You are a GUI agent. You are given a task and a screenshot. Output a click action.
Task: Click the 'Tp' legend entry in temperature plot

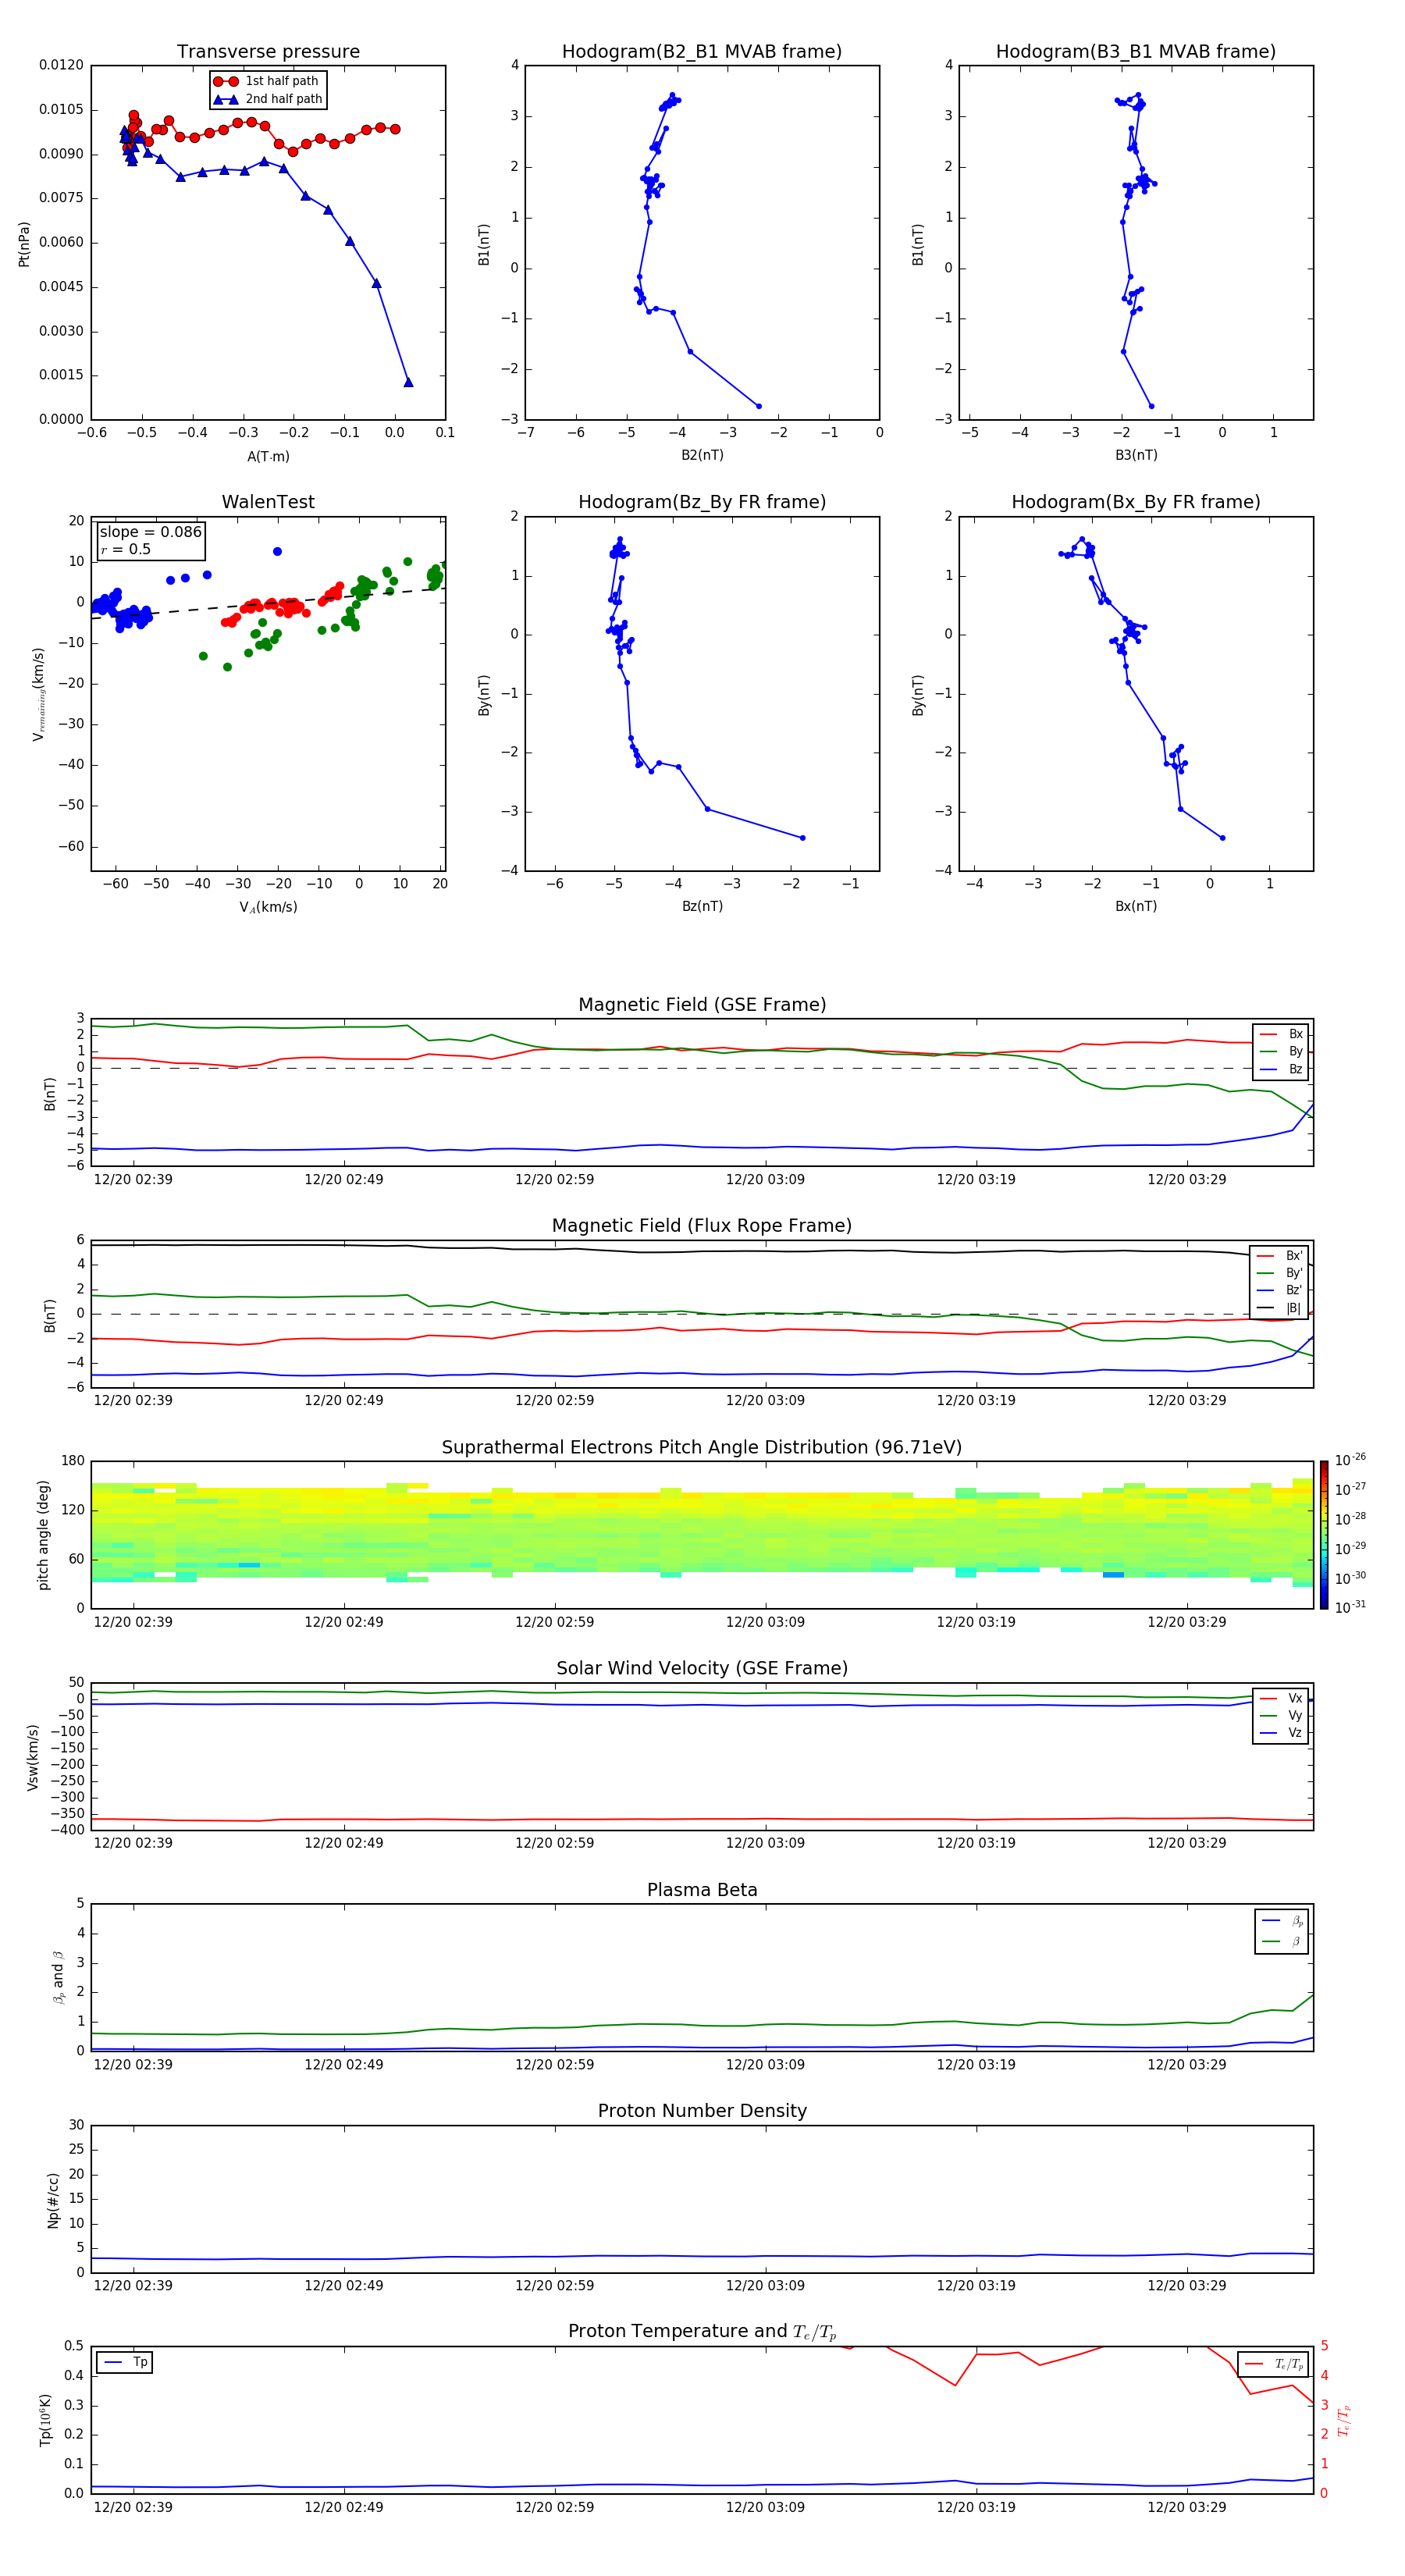[125, 2362]
